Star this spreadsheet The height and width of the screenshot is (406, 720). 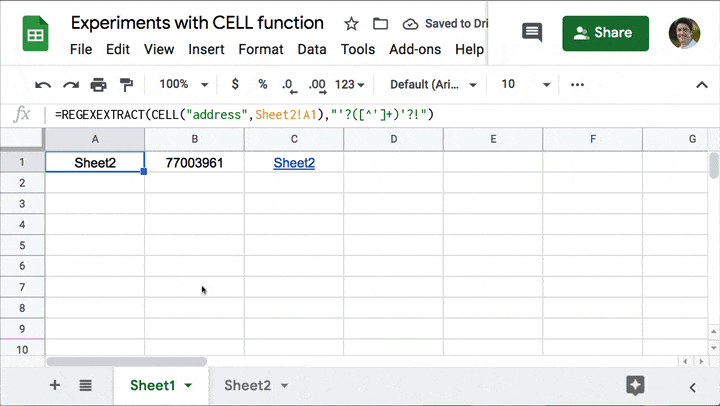coord(351,23)
